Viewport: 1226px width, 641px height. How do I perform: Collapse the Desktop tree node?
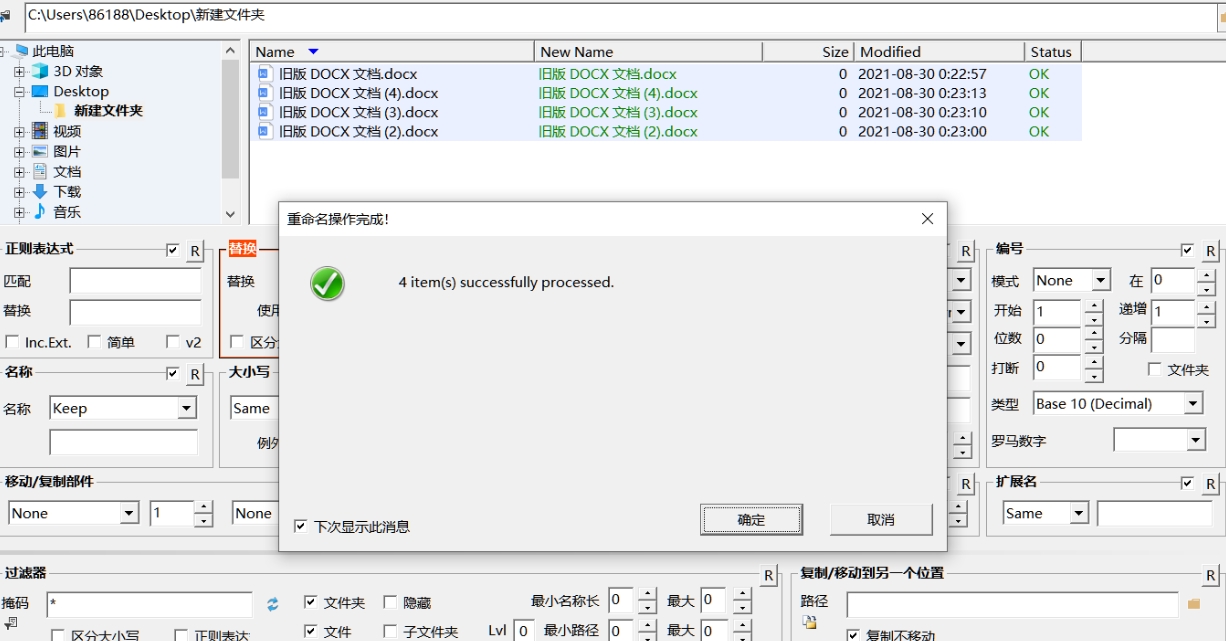(19, 91)
